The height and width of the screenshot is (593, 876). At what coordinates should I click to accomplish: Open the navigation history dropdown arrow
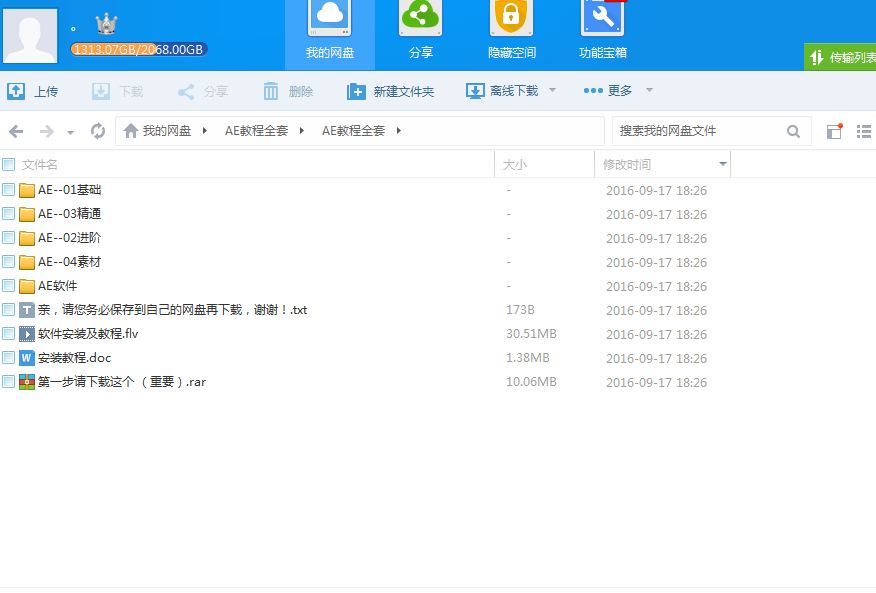[70, 132]
